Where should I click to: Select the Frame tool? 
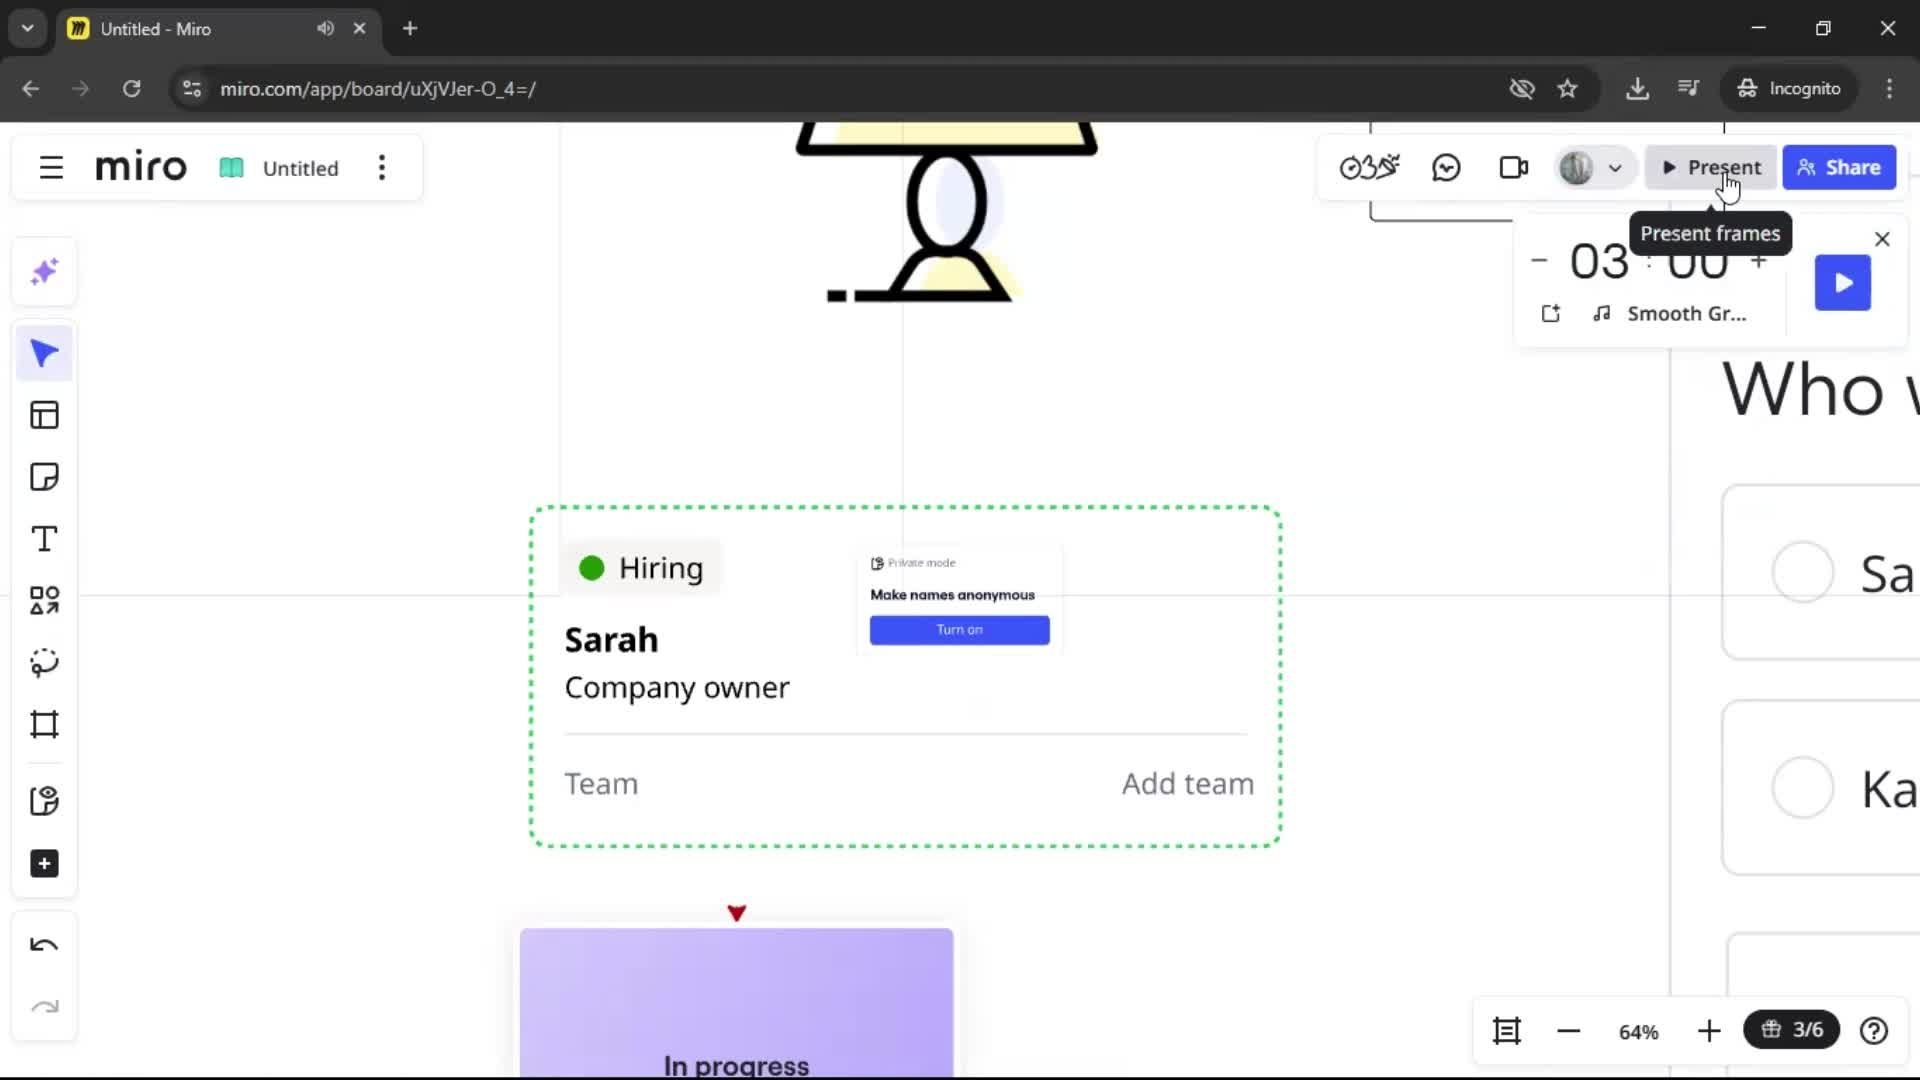[x=44, y=724]
